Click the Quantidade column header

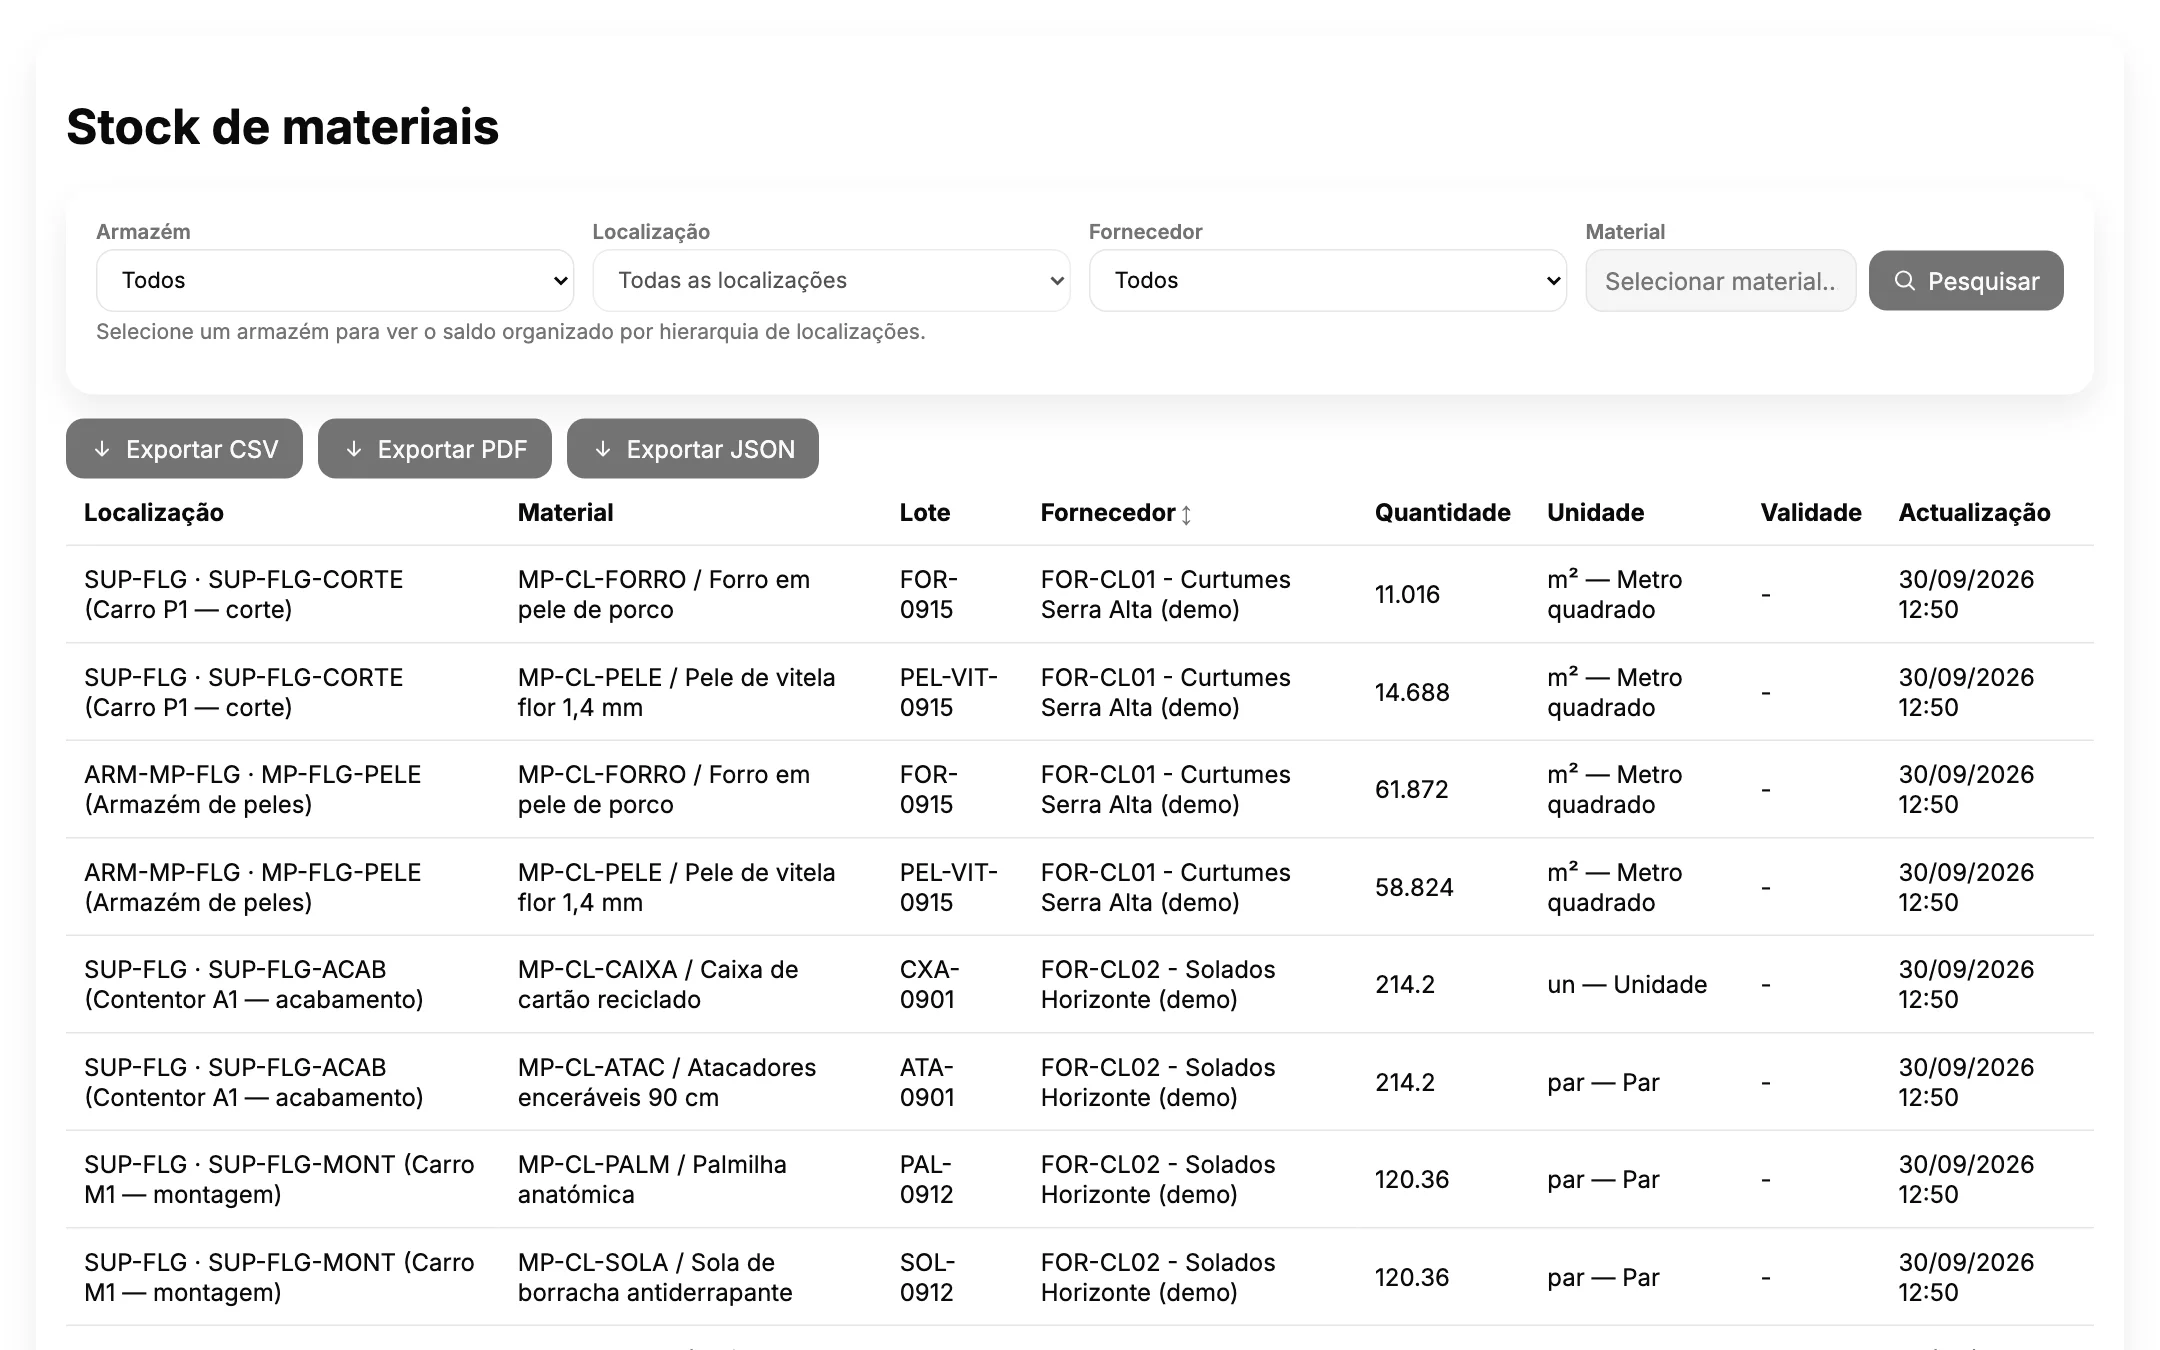(1442, 513)
